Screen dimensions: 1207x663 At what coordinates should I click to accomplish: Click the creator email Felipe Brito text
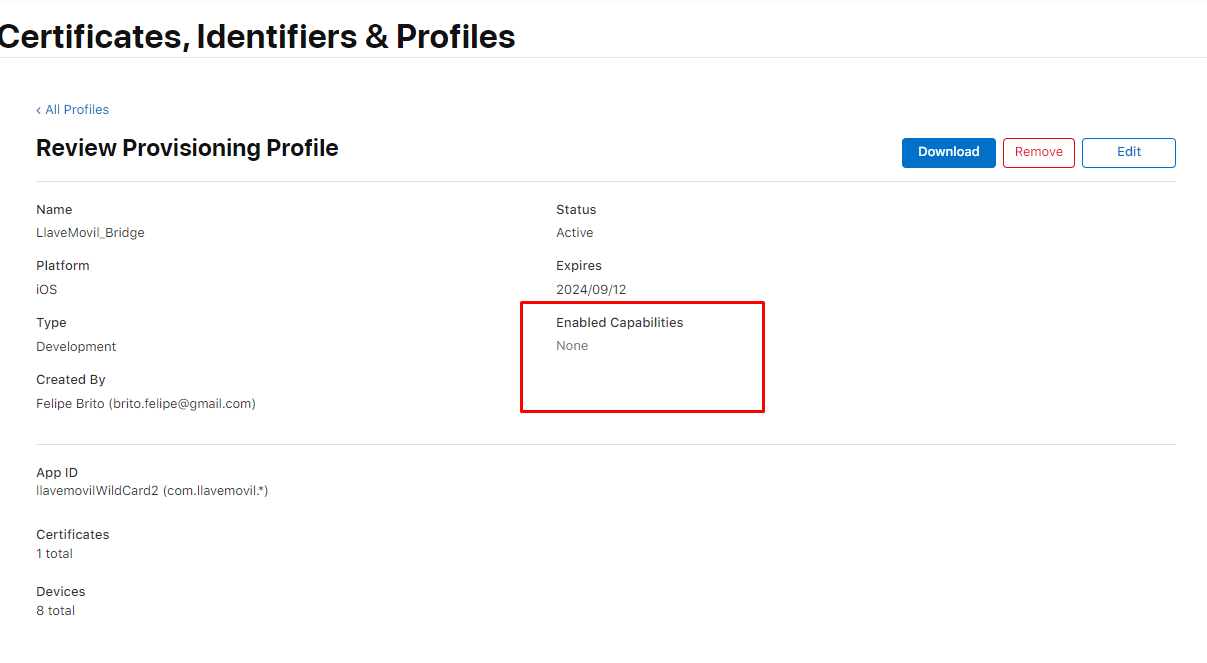point(146,404)
